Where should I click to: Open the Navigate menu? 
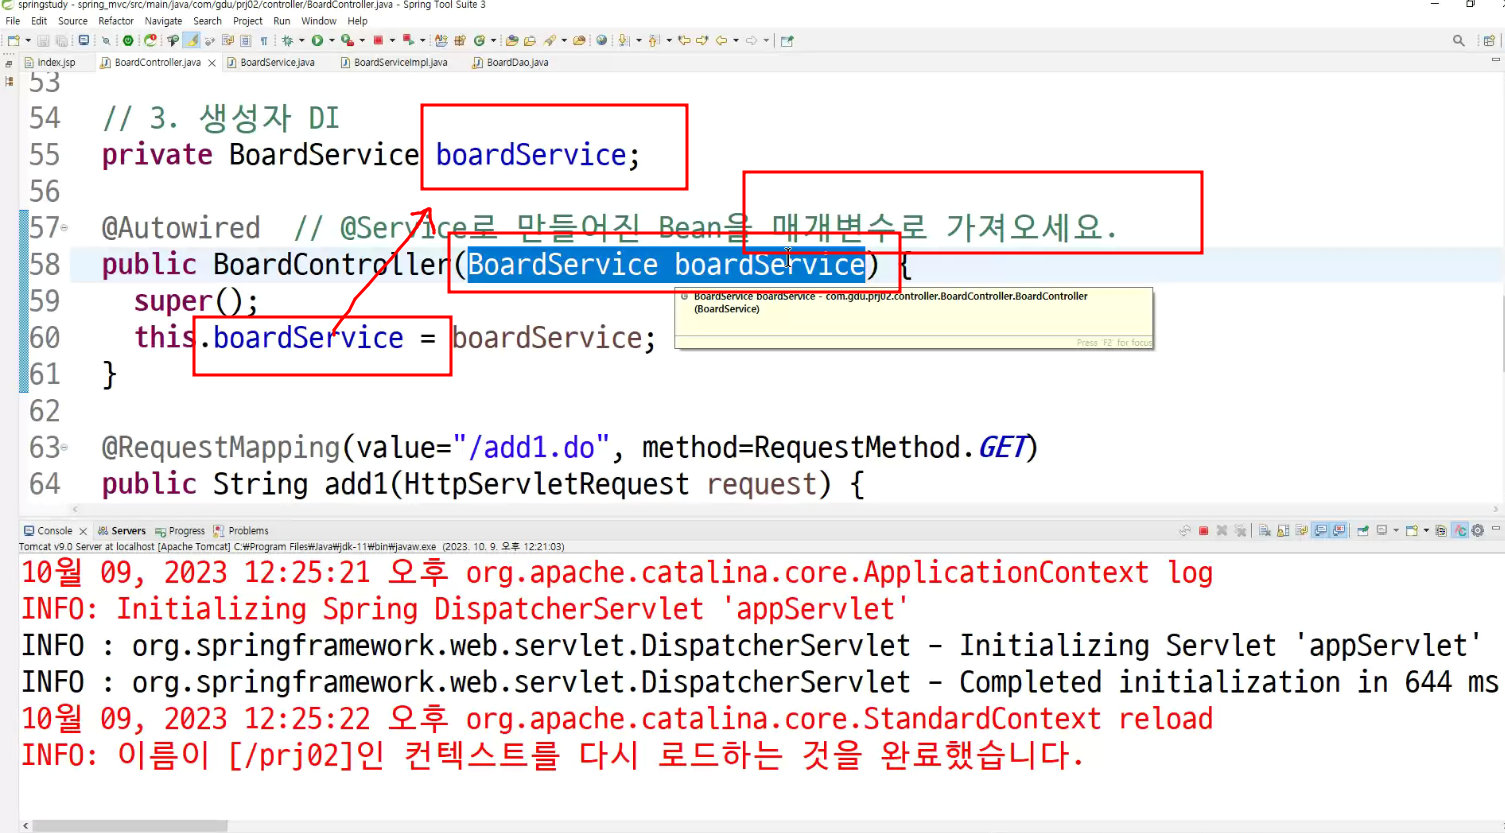(x=163, y=21)
